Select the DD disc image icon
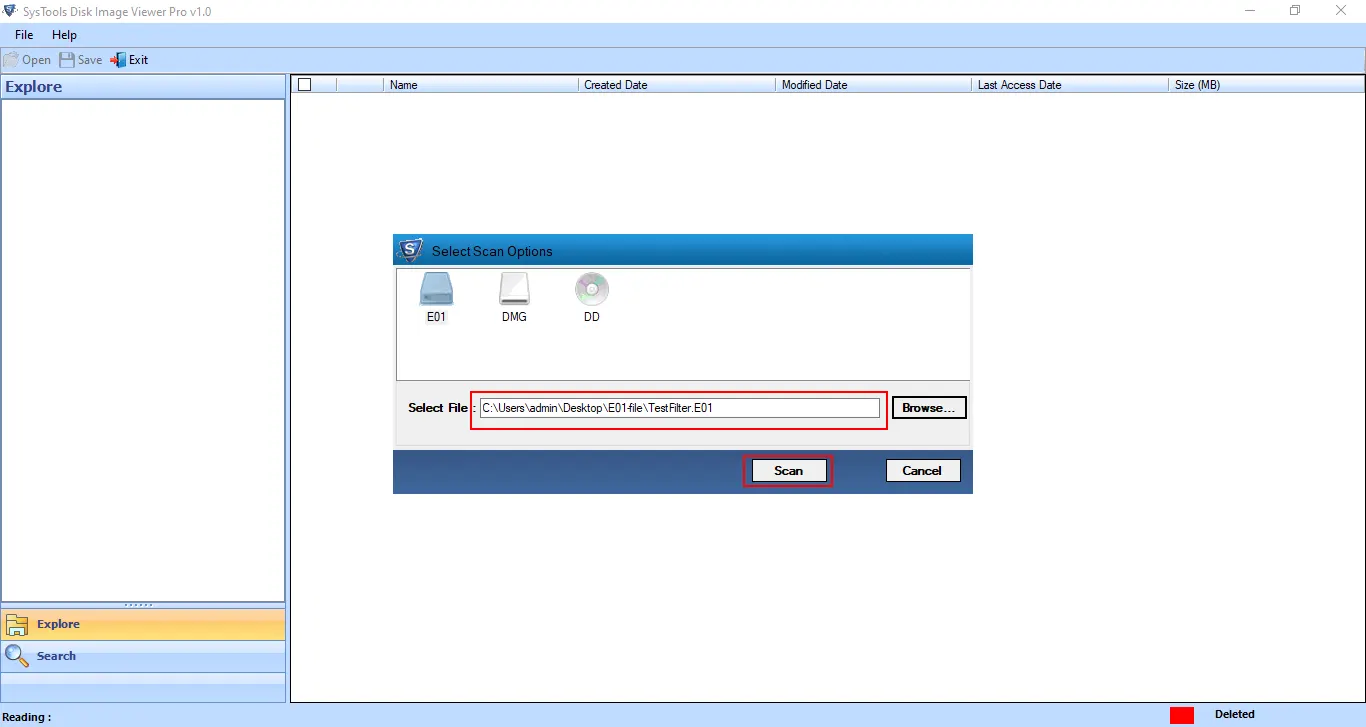 click(x=592, y=290)
